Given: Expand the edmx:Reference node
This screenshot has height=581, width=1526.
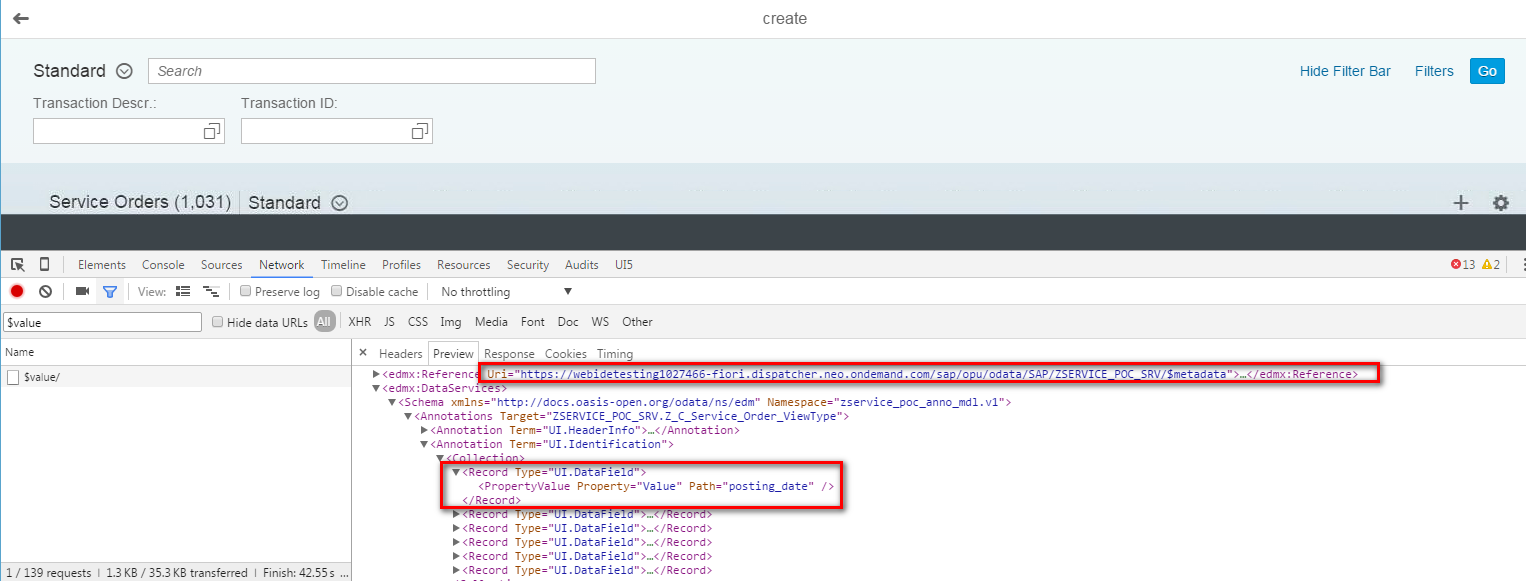Looking at the screenshot, I should tap(377, 374).
